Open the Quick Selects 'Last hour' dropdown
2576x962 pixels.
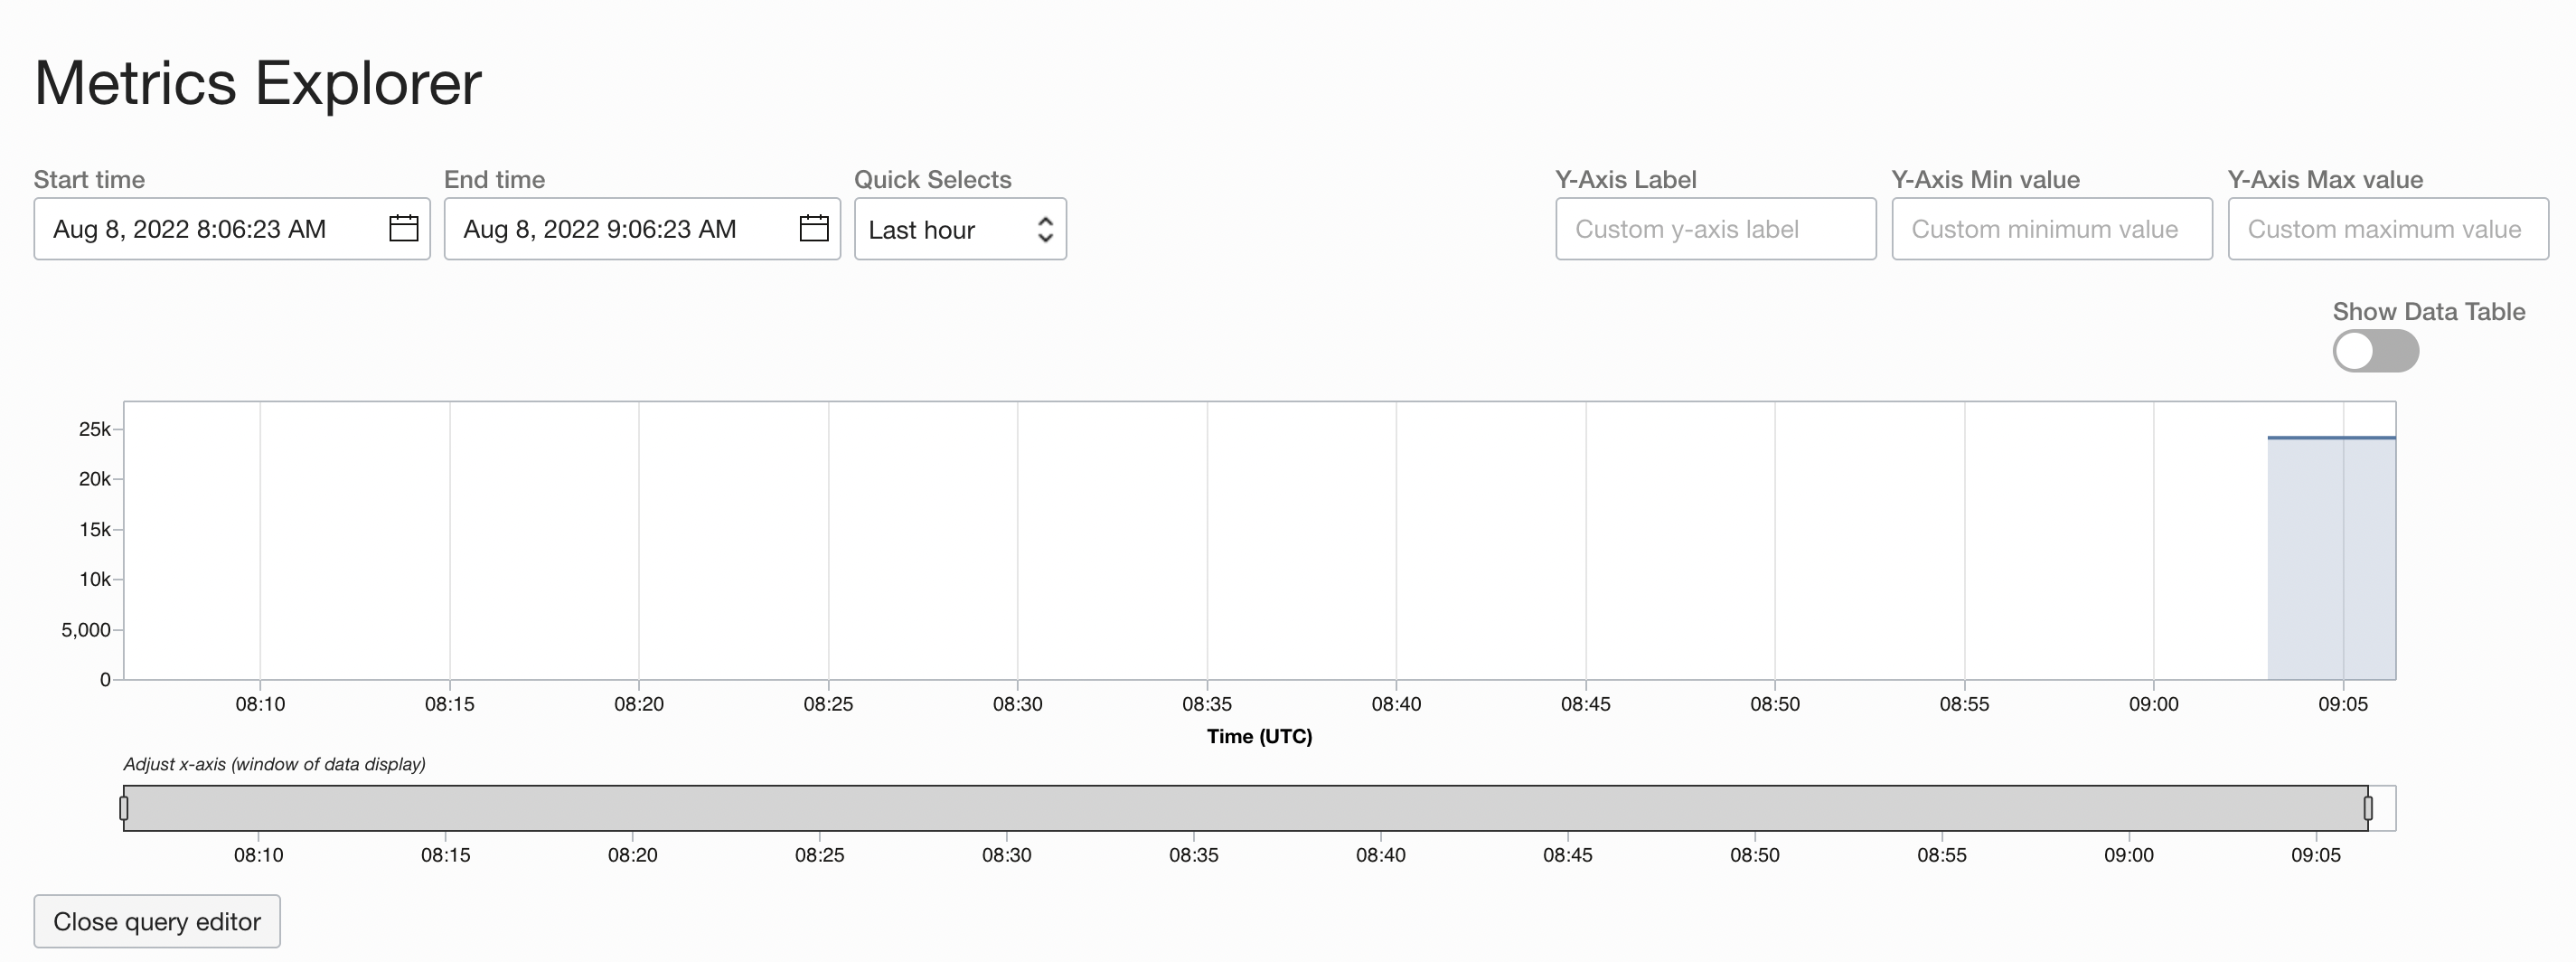click(960, 229)
